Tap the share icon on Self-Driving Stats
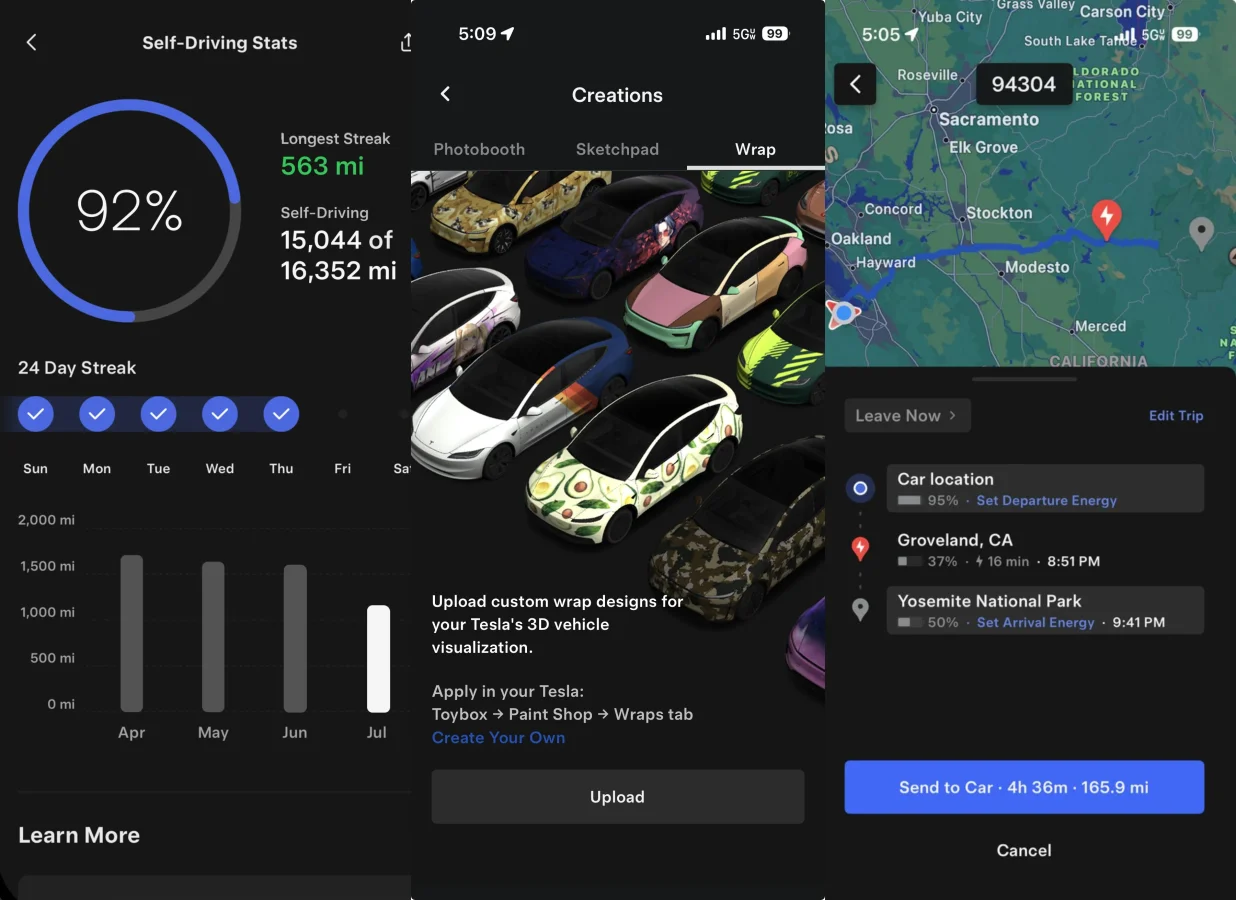 406,42
